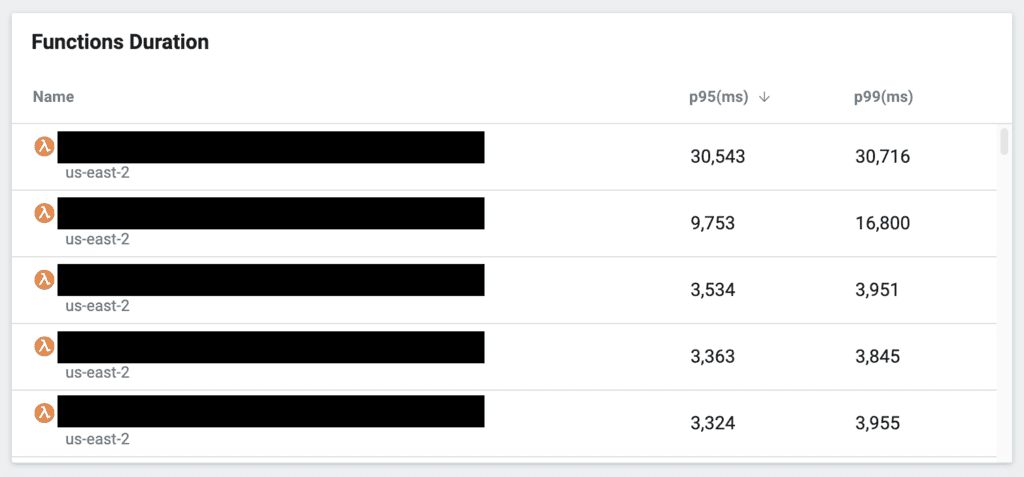1024x477 pixels.
Task: Click Lambda icon in the 30,543 ms row
Action: [x=44, y=147]
